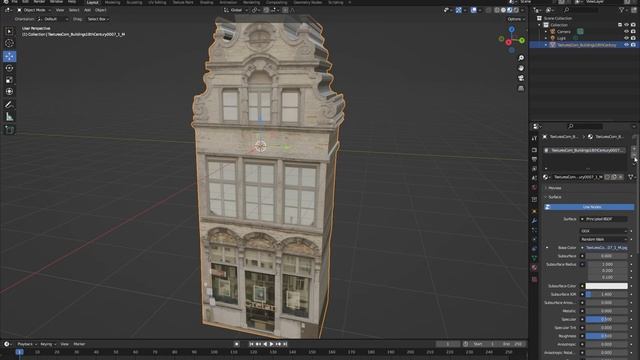640x360 pixels.
Task: Select the Measure tool
Action: 9,117
